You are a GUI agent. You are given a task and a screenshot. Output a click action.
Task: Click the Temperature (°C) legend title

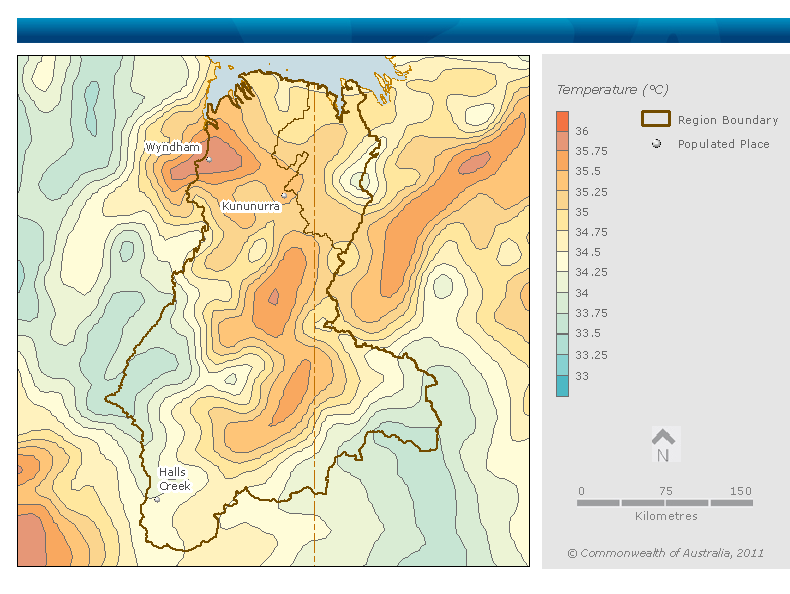[612, 90]
